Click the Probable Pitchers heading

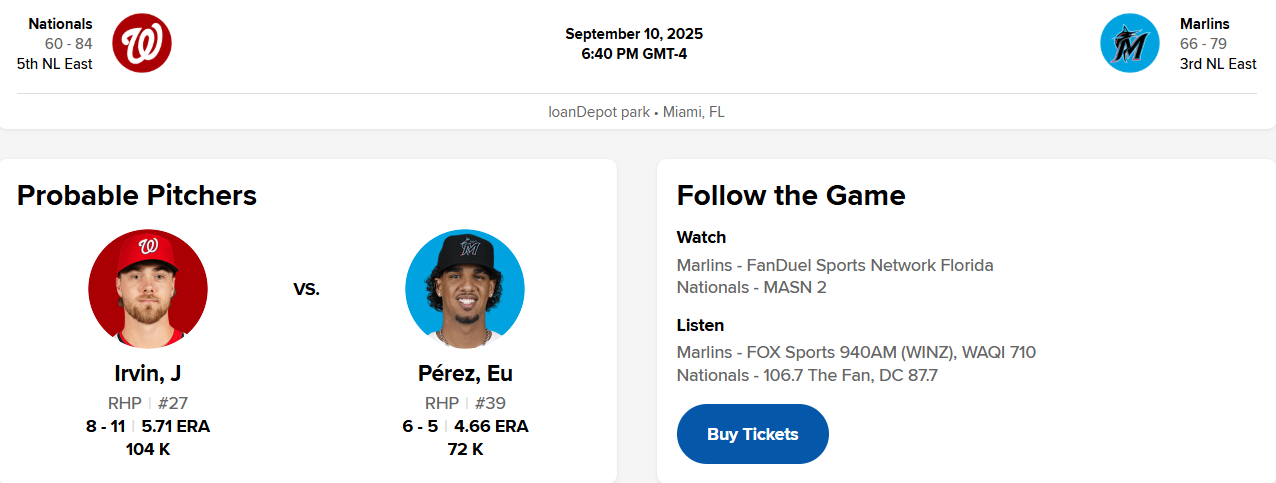[137, 195]
